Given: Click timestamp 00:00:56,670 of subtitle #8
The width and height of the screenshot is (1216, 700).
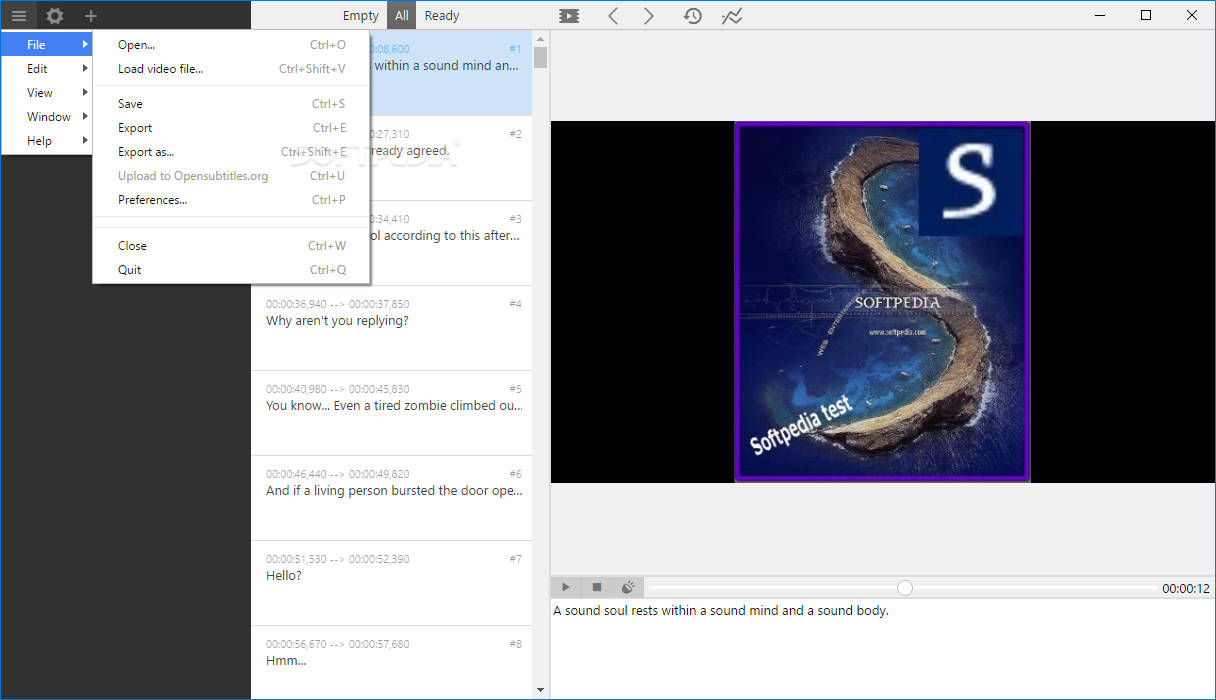Looking at the screenshot, I should [x=296, y=644].
